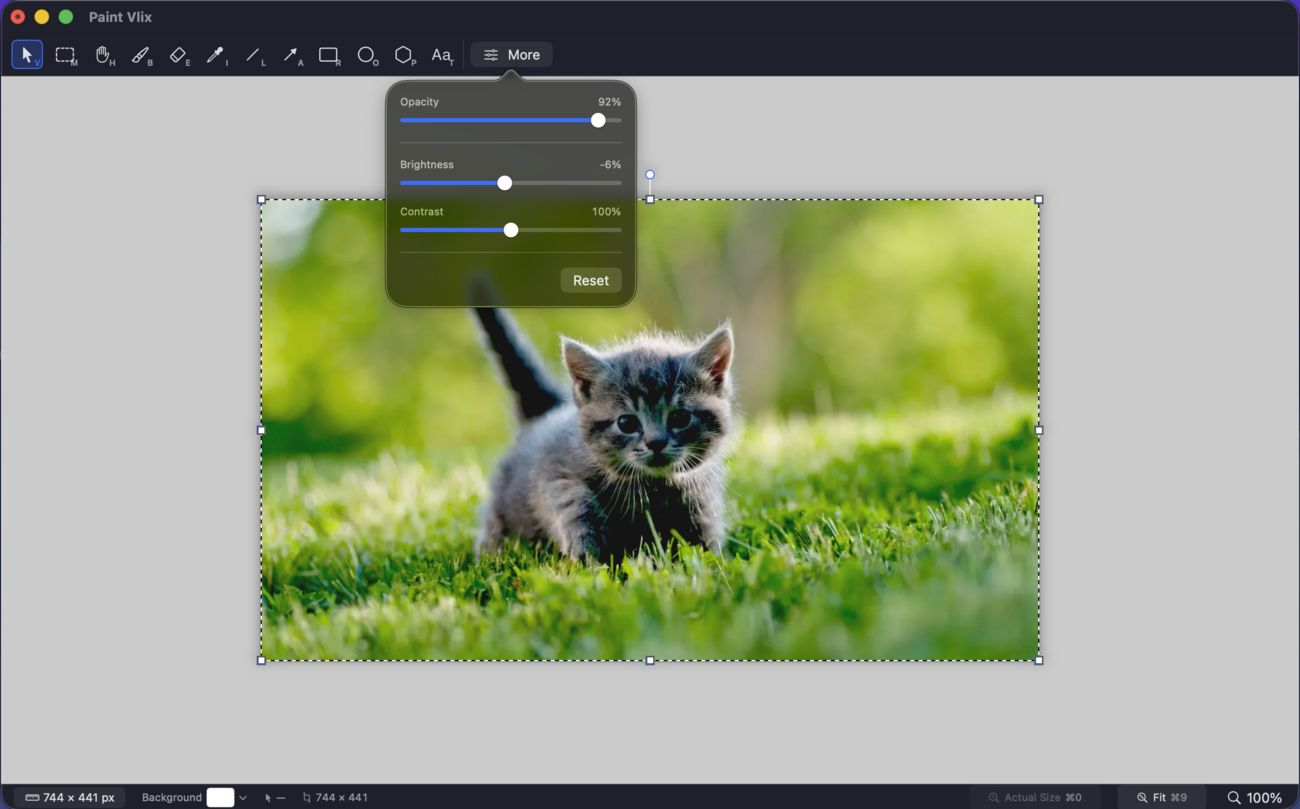
Task: Click the Opacity slider handle
Action: tap(598, 120)
